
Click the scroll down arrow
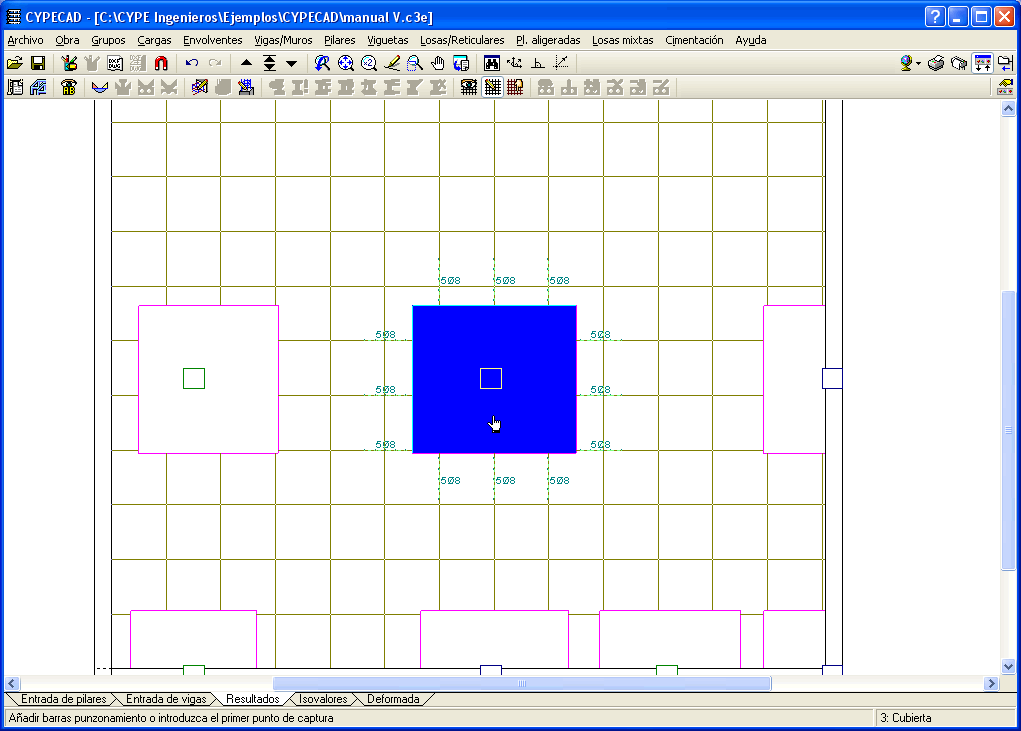click(1008, 666)
